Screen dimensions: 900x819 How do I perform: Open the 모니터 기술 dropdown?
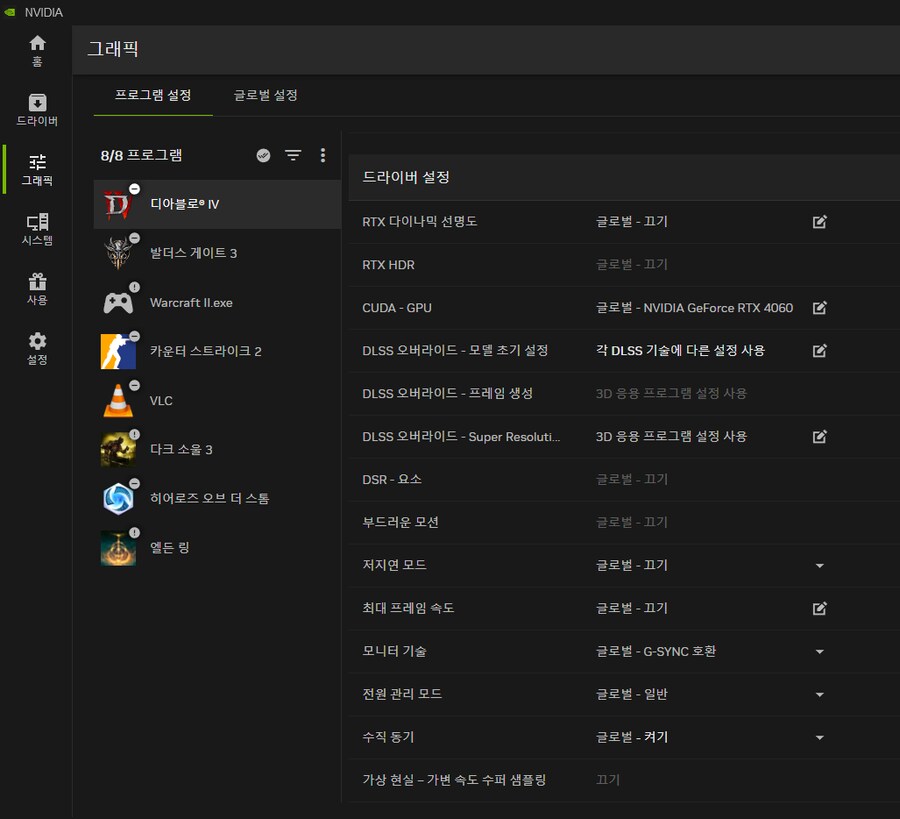click(x=820, y=651)
